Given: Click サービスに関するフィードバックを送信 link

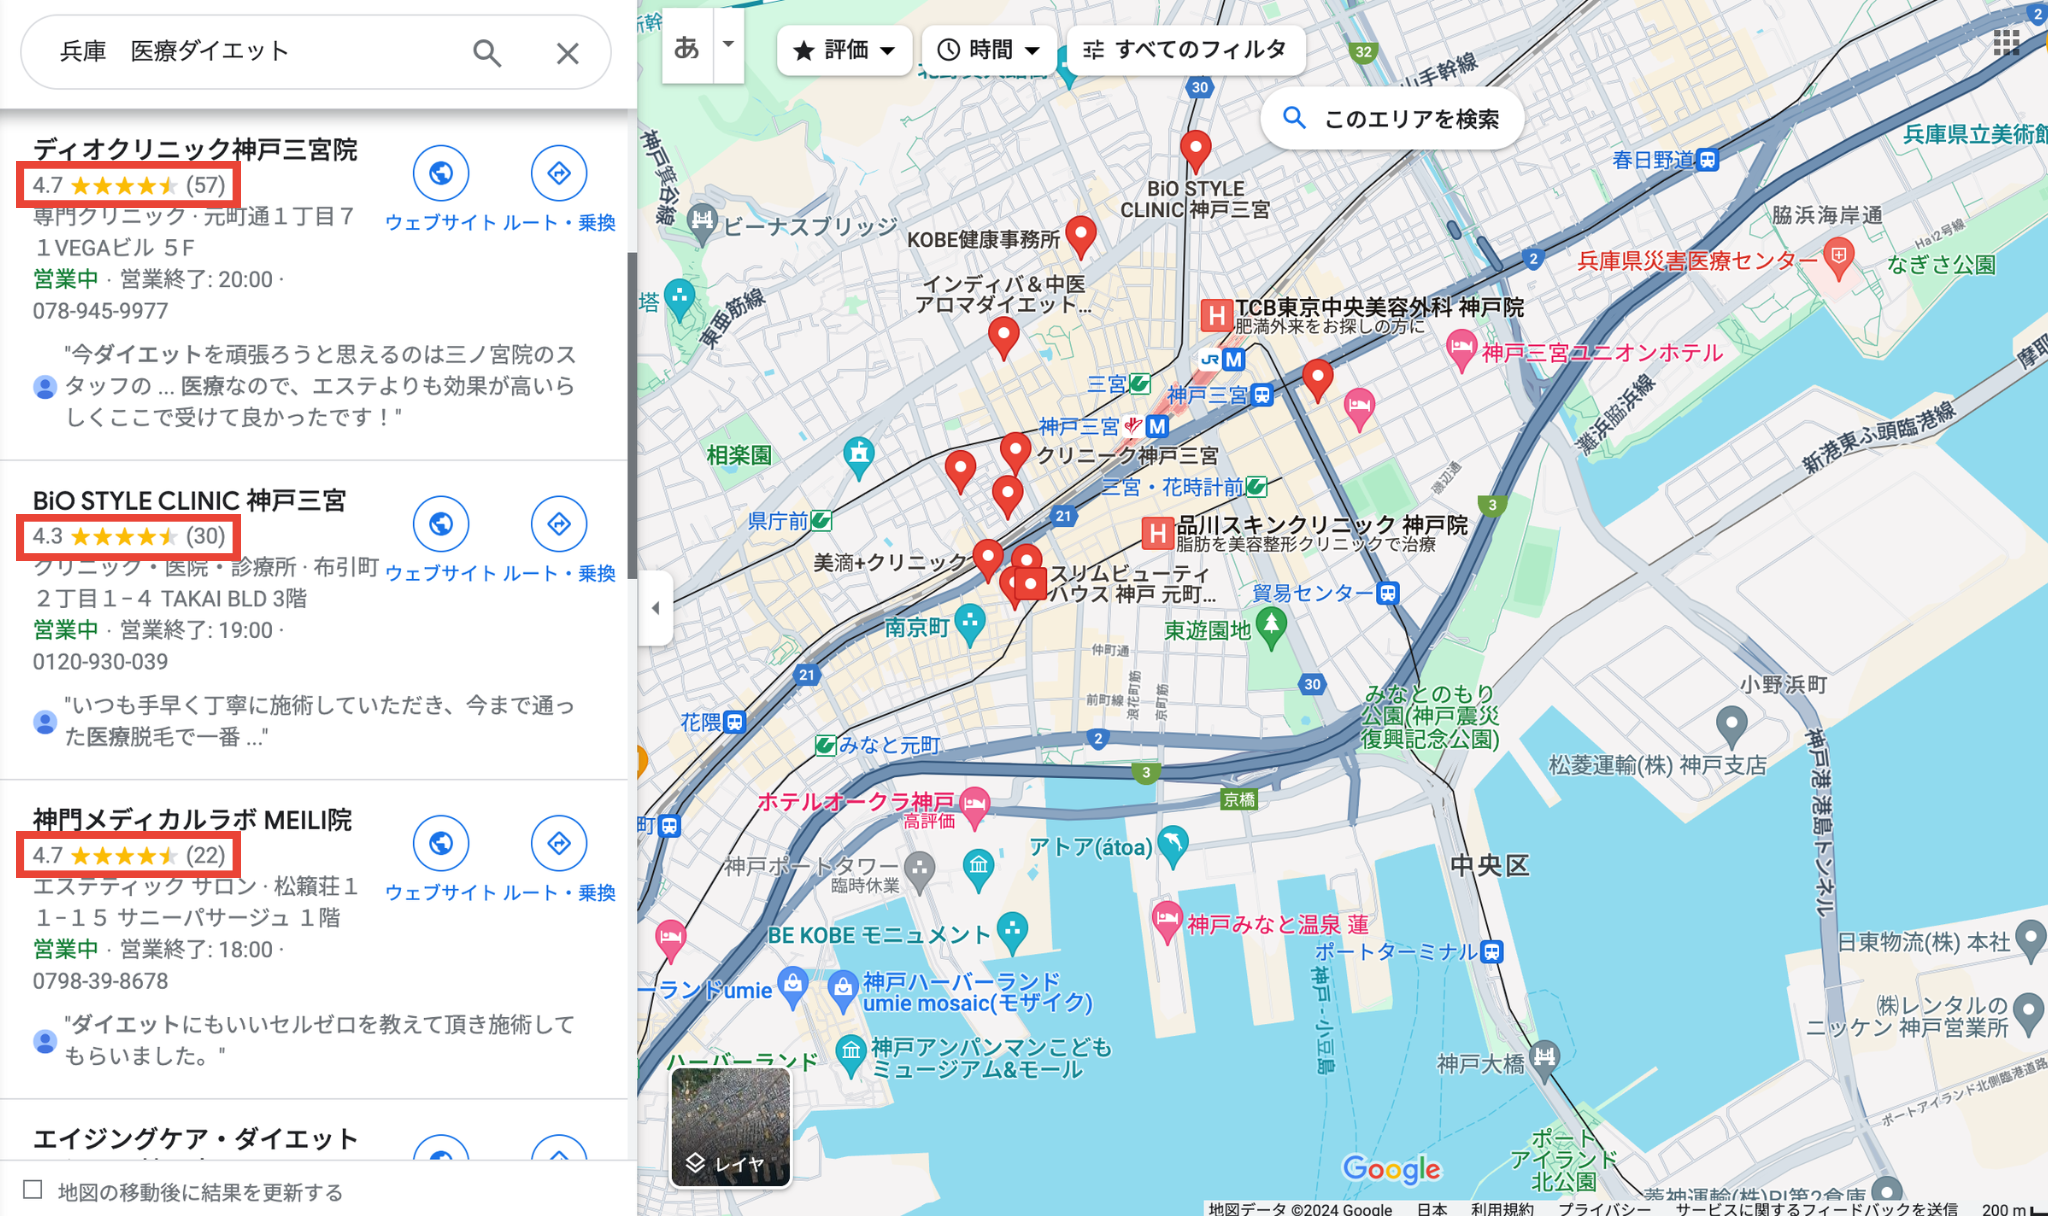Looking at the screenshot, I should point(1817,1208).
